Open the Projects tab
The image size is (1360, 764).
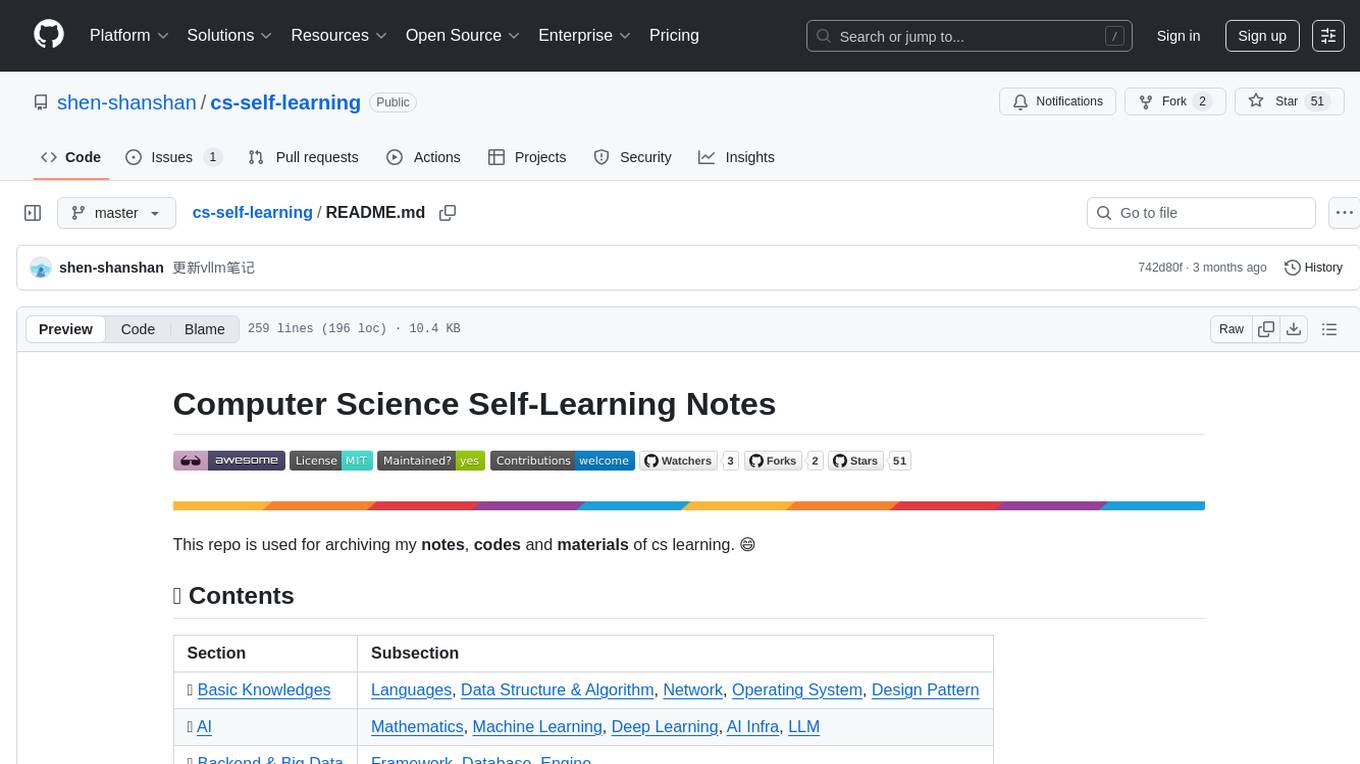click(x=527, y=157)
